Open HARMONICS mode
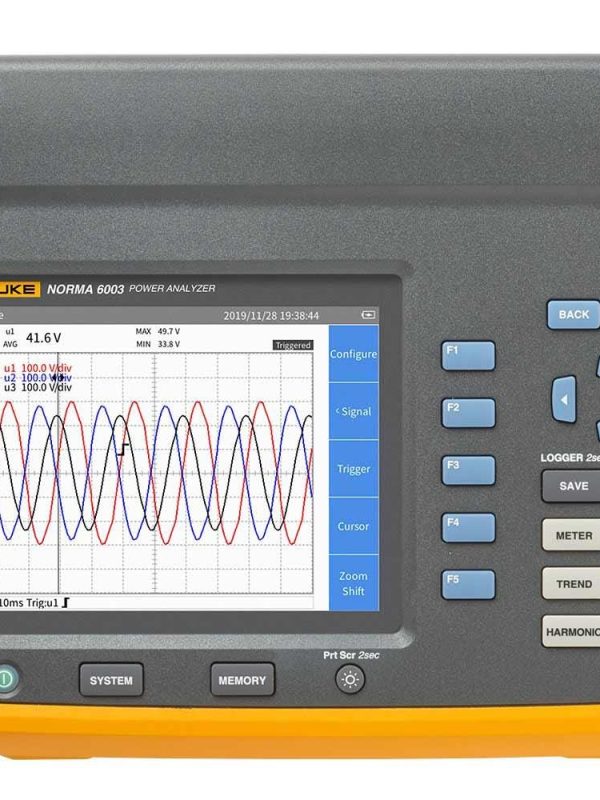 pos(571,632)
